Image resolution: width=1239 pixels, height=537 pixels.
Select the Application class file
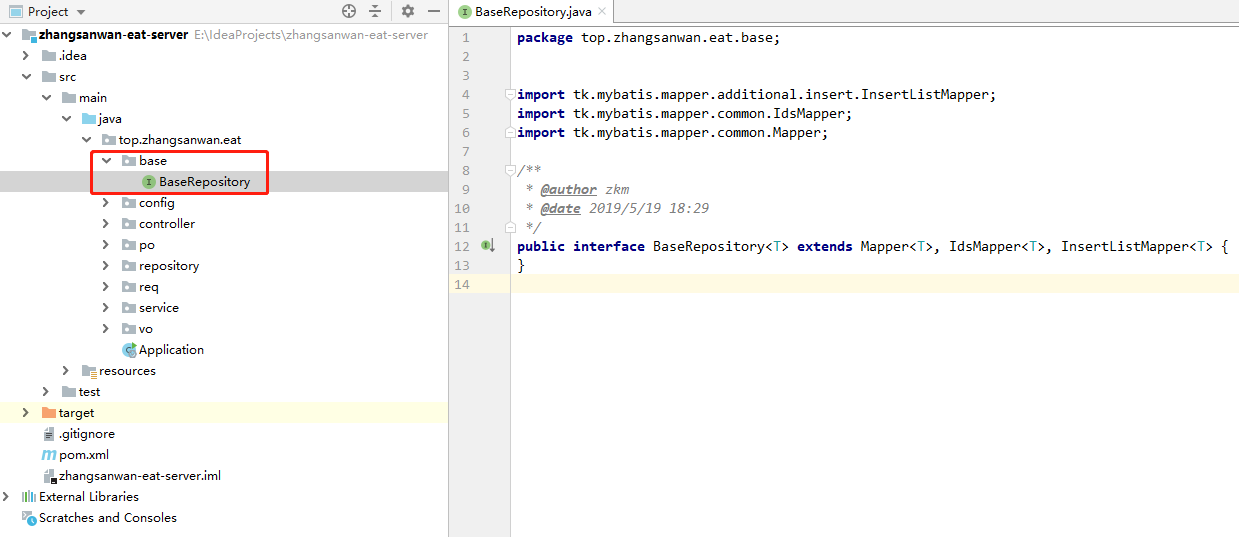(171, 349)
